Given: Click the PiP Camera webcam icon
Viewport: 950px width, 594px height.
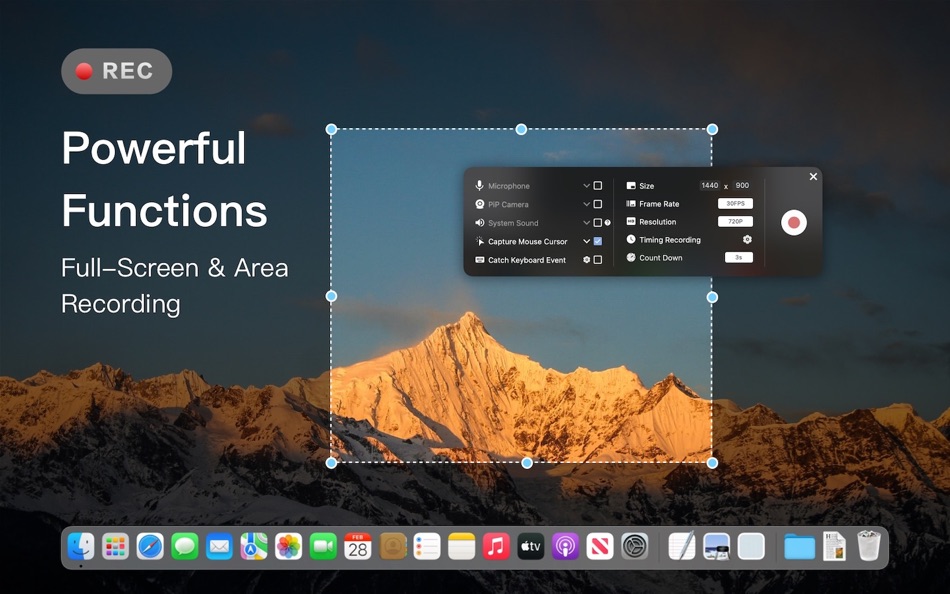Looking at the screenshot, I should pyautogui.click(x=479, y=204).
